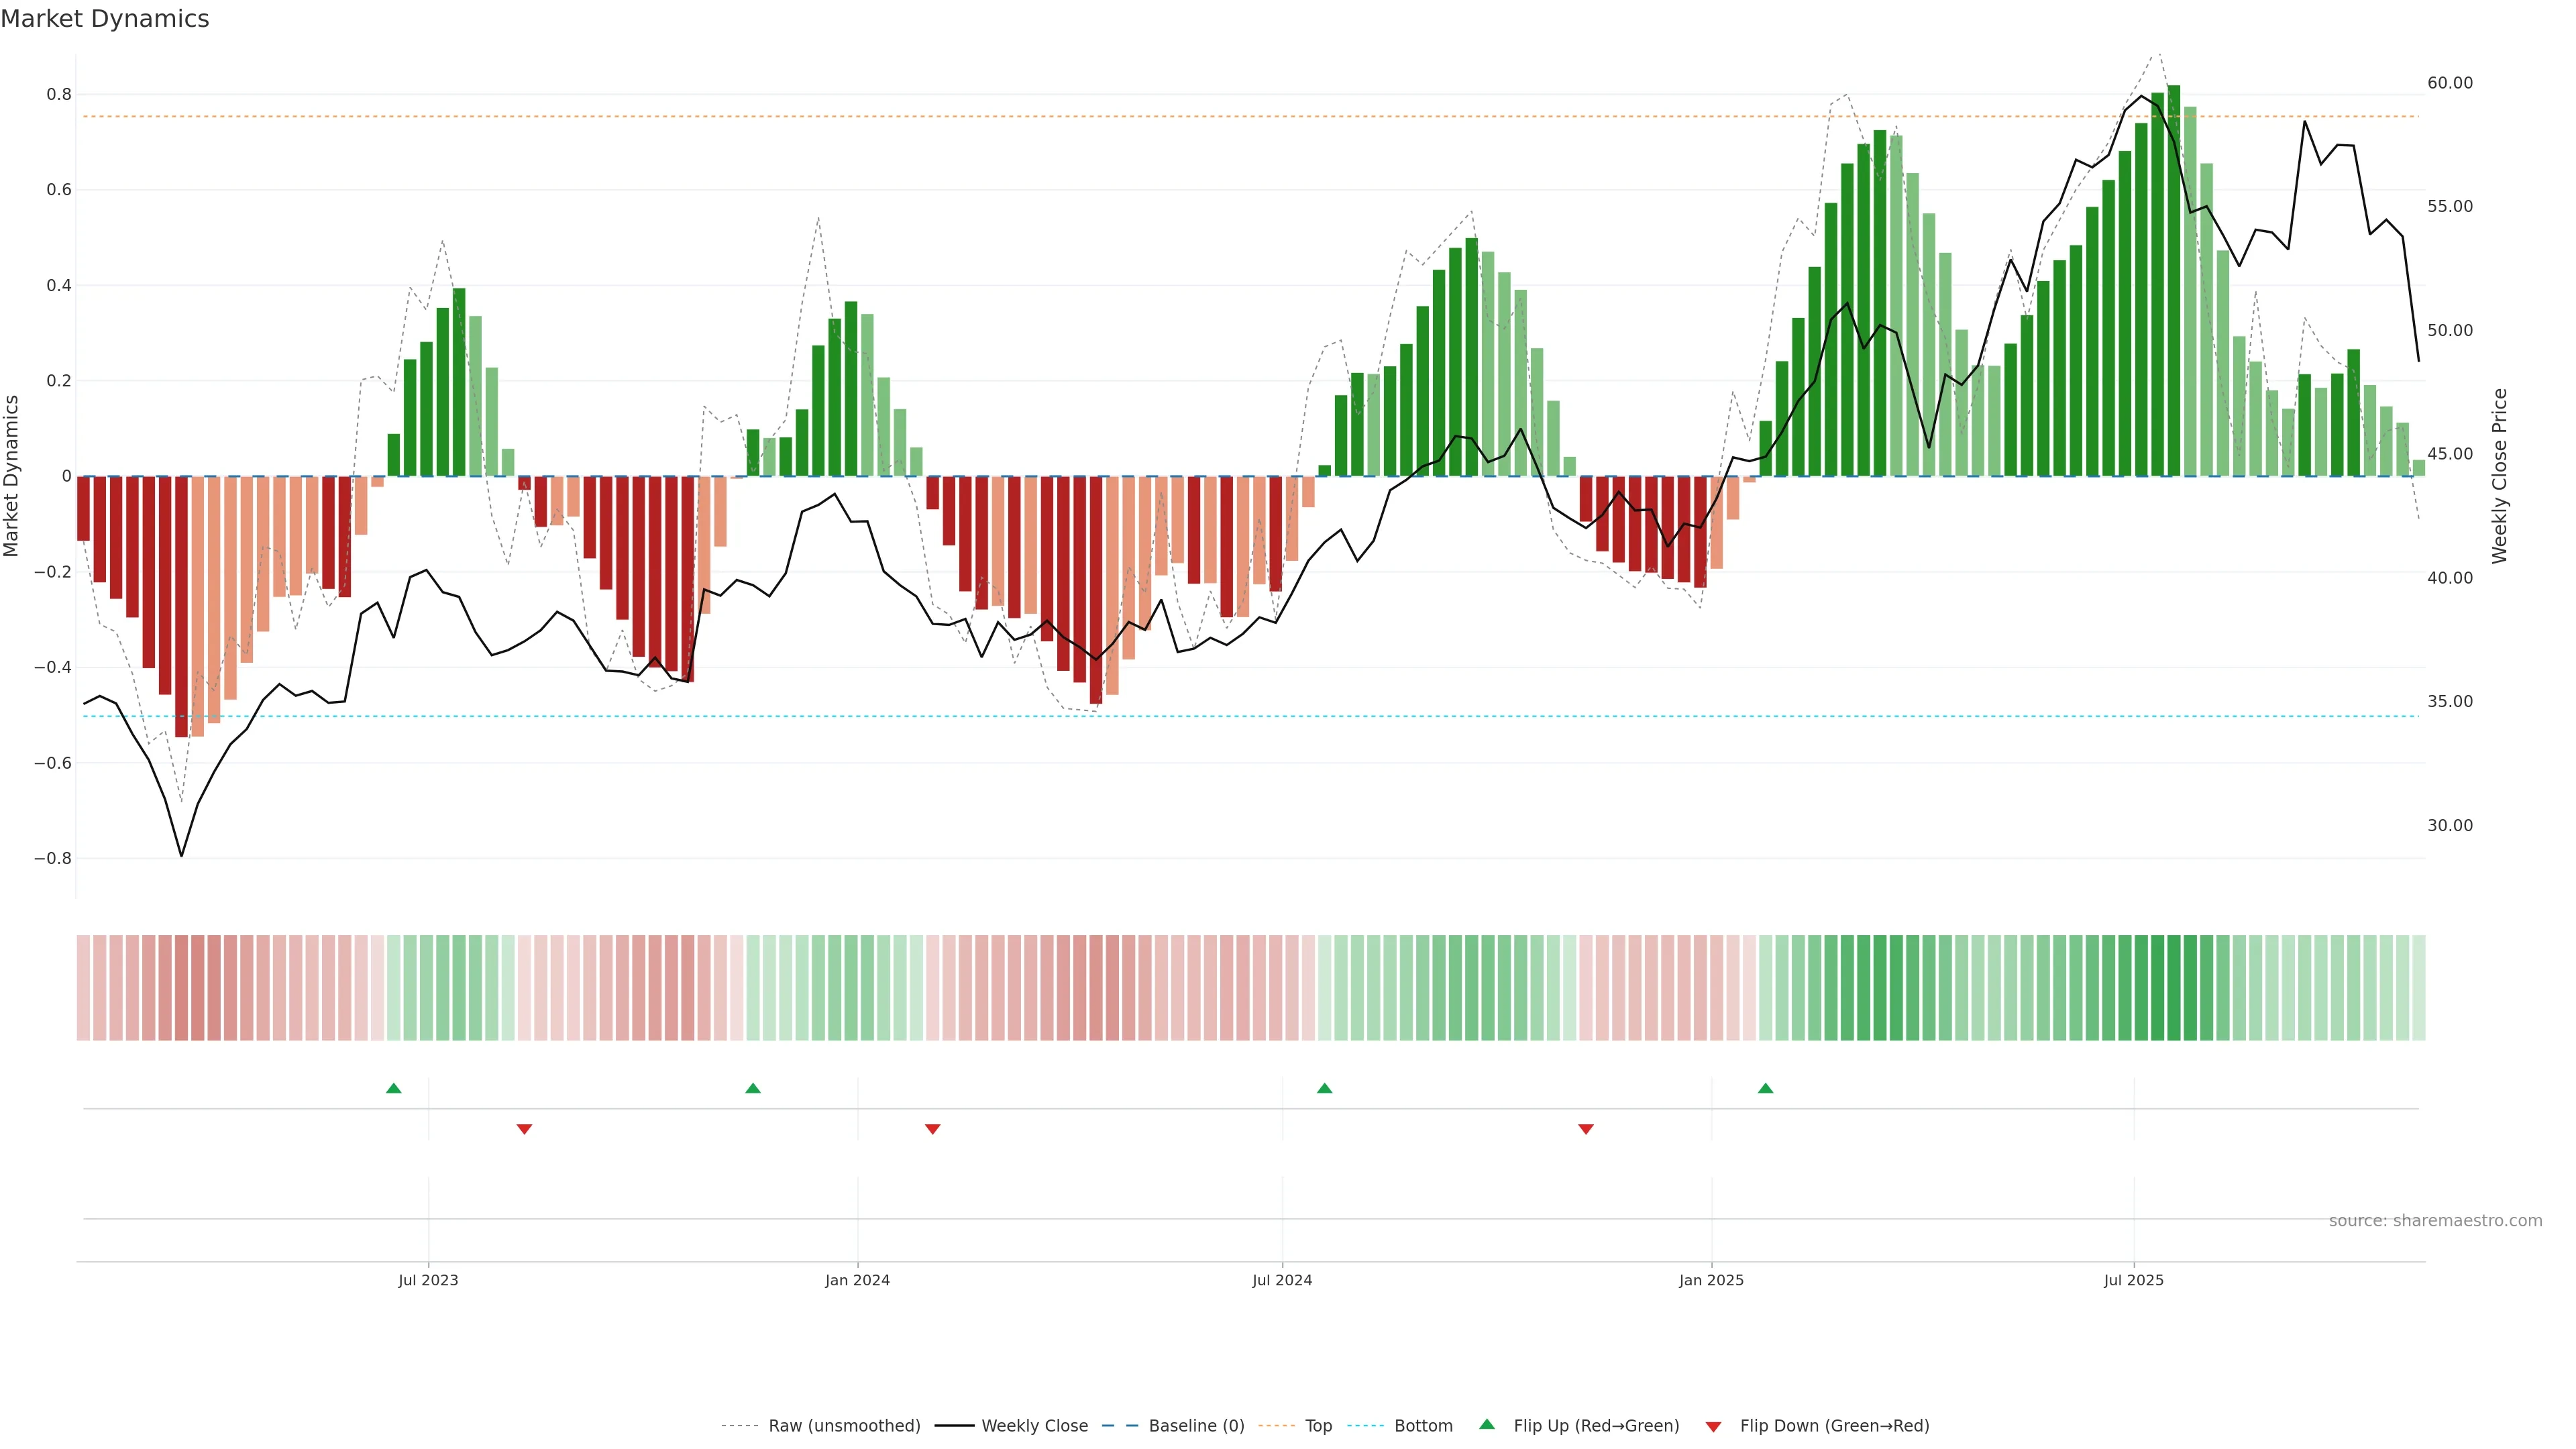This screenshot has width=2576, height=1449.
Task: Click the red Flip Down triangle before Jan 2025
Action: coord(1585,1129)
